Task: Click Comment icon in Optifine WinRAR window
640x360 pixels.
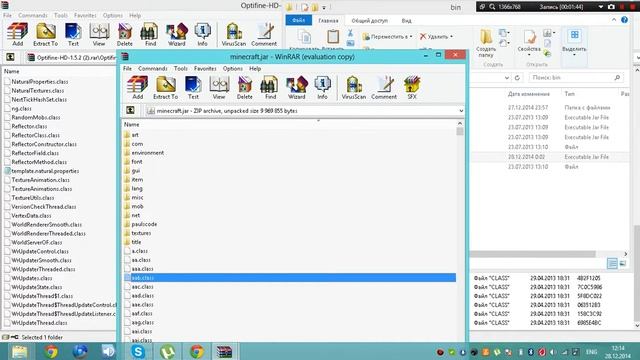Action: click(x=264, y=34)
